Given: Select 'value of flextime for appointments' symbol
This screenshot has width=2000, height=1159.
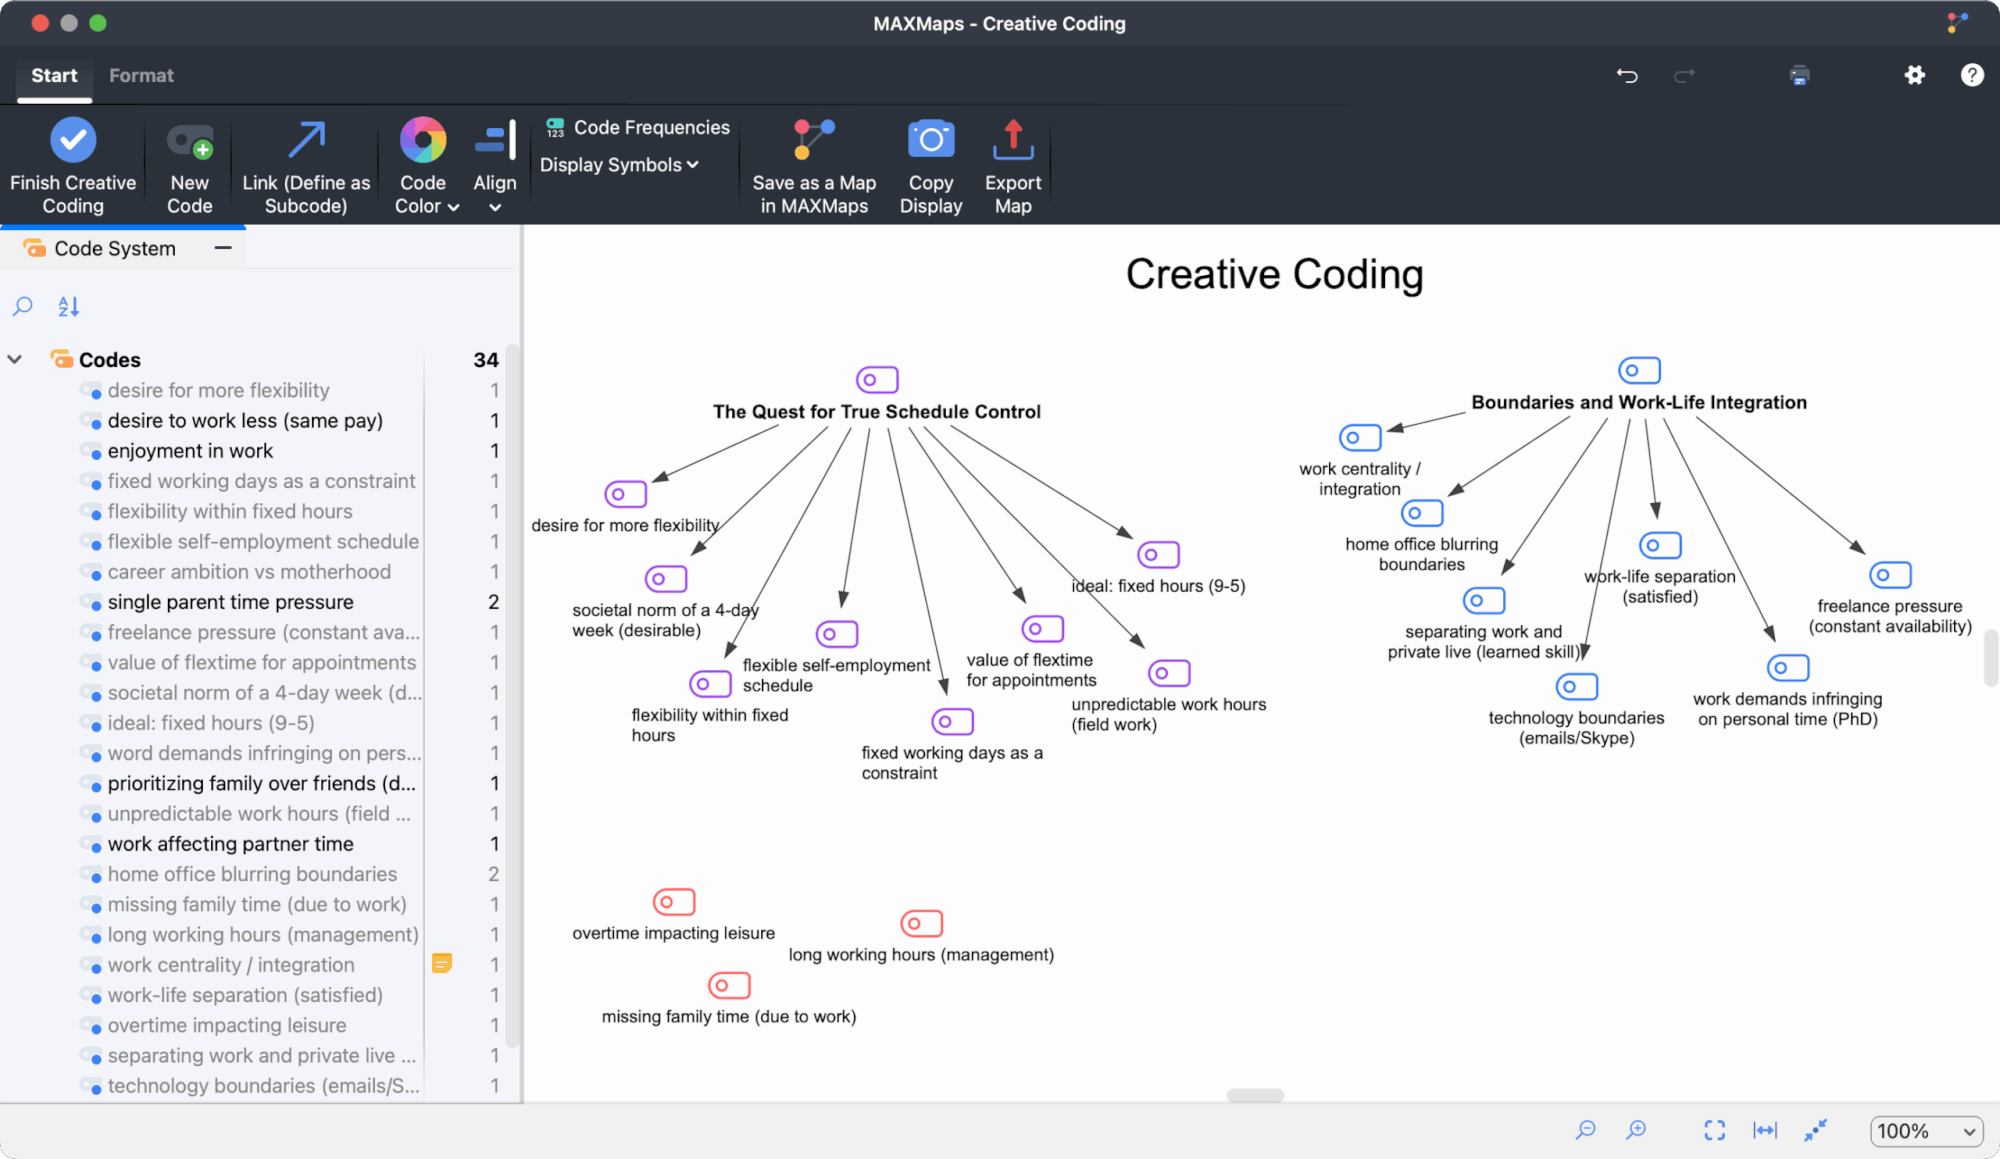Looking at the screenshot, I should [x=1042, y=629].
